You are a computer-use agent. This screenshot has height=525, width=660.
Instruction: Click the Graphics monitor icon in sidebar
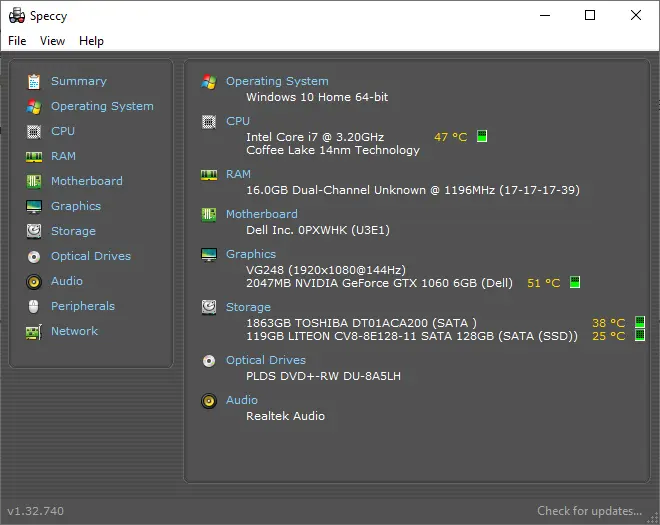(x=34, y=207)
